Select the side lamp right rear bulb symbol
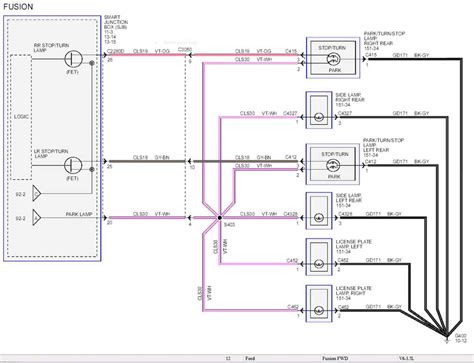474x363 pixels. pos(319,117)
